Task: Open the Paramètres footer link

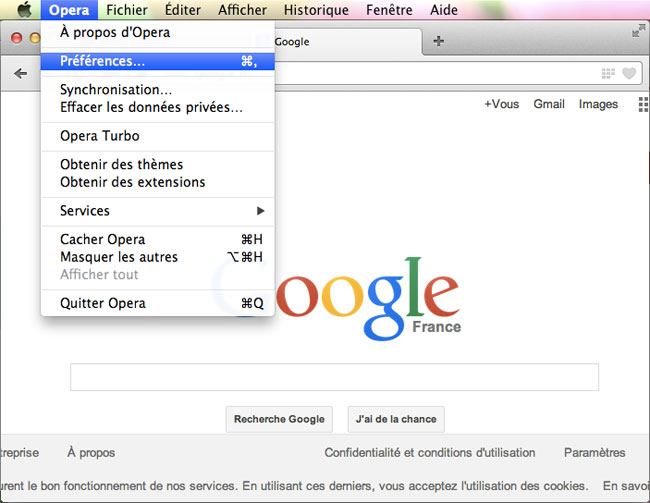Action: (x=594, y=452)
